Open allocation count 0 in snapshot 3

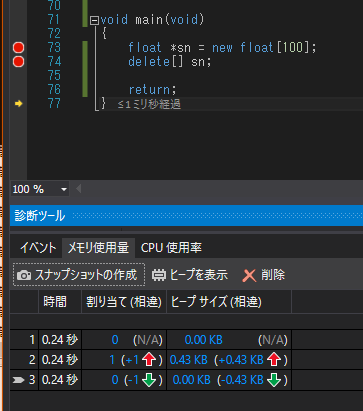115,380
